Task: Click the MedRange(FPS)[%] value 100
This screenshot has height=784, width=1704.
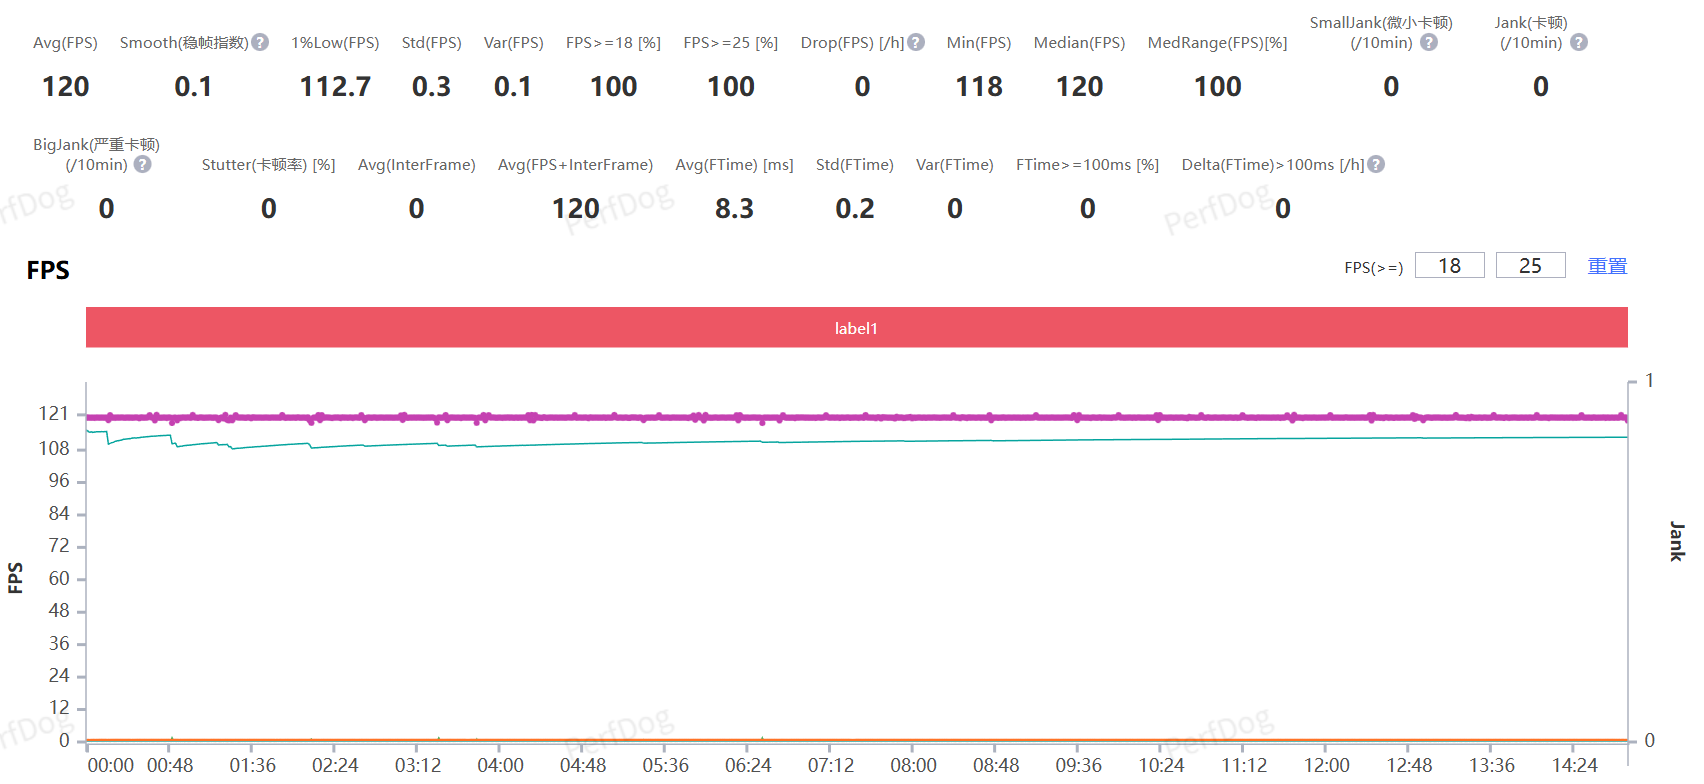Action: tap(1218, 87)
